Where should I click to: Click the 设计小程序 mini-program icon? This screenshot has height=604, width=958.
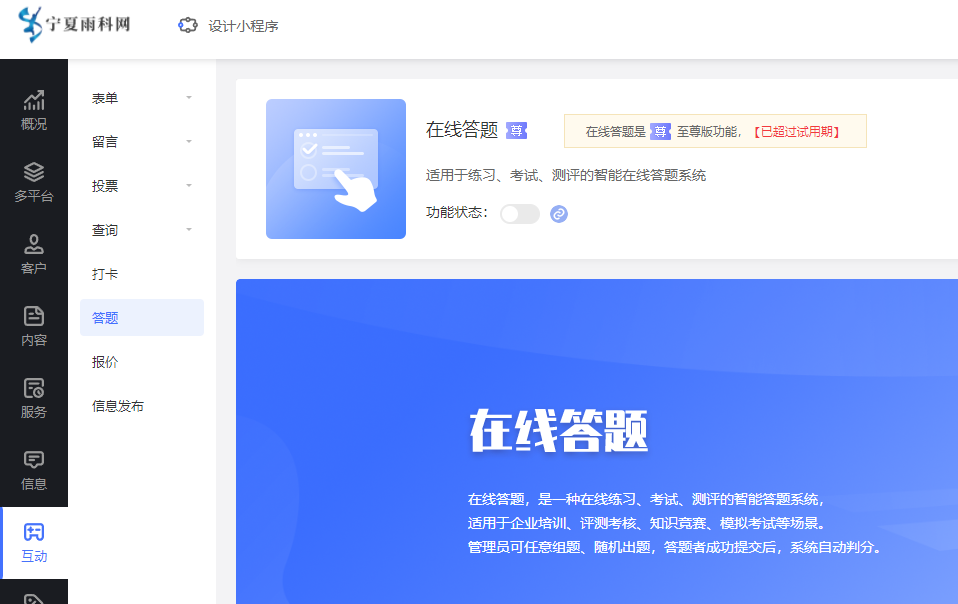[188, 26]
